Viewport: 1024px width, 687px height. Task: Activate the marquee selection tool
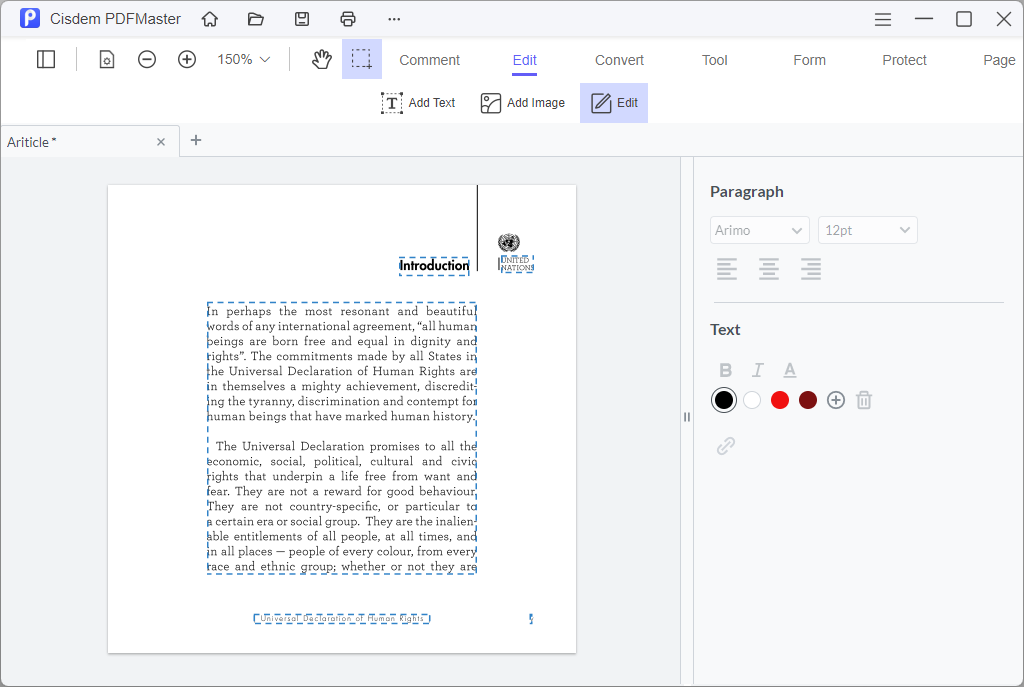point(362,59)
